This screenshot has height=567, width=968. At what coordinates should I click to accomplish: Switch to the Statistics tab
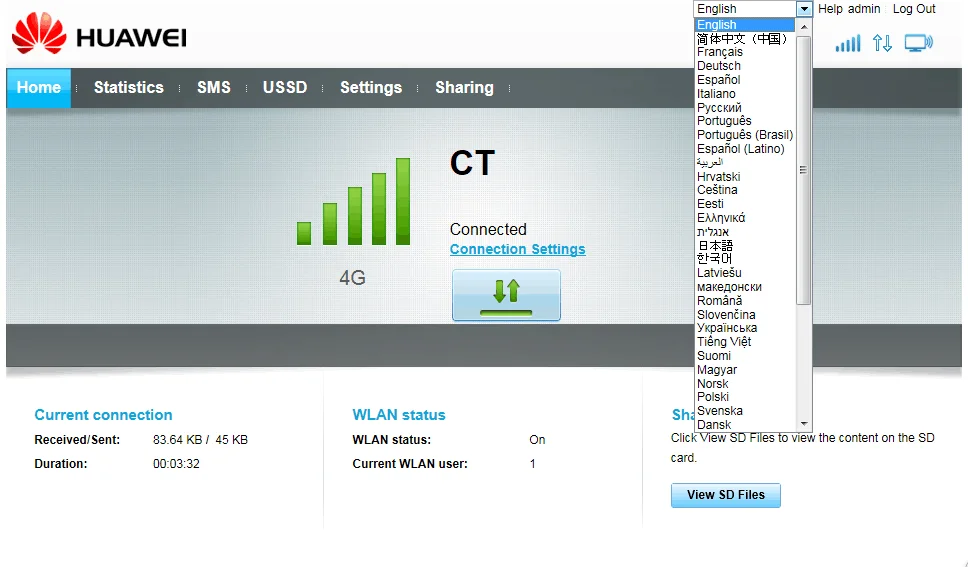click(128, 88)
